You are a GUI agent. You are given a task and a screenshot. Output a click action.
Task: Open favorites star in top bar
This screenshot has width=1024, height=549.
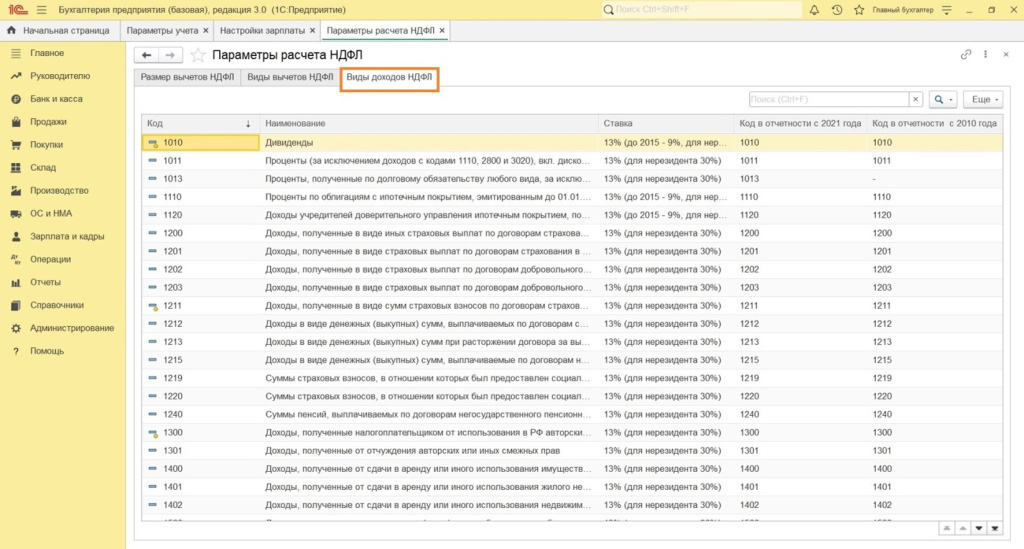(x=858, y=10)
